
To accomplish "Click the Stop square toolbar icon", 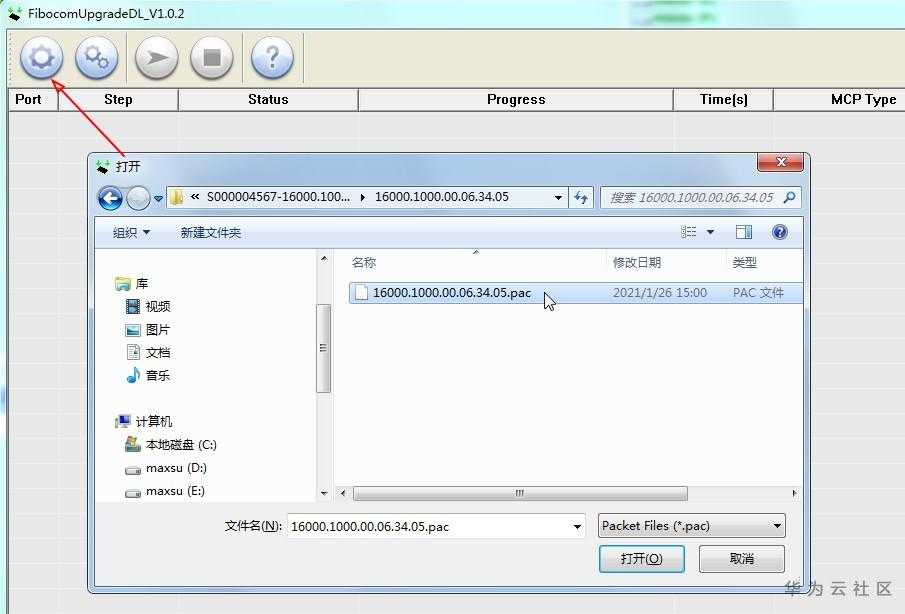I will (212, 57).
